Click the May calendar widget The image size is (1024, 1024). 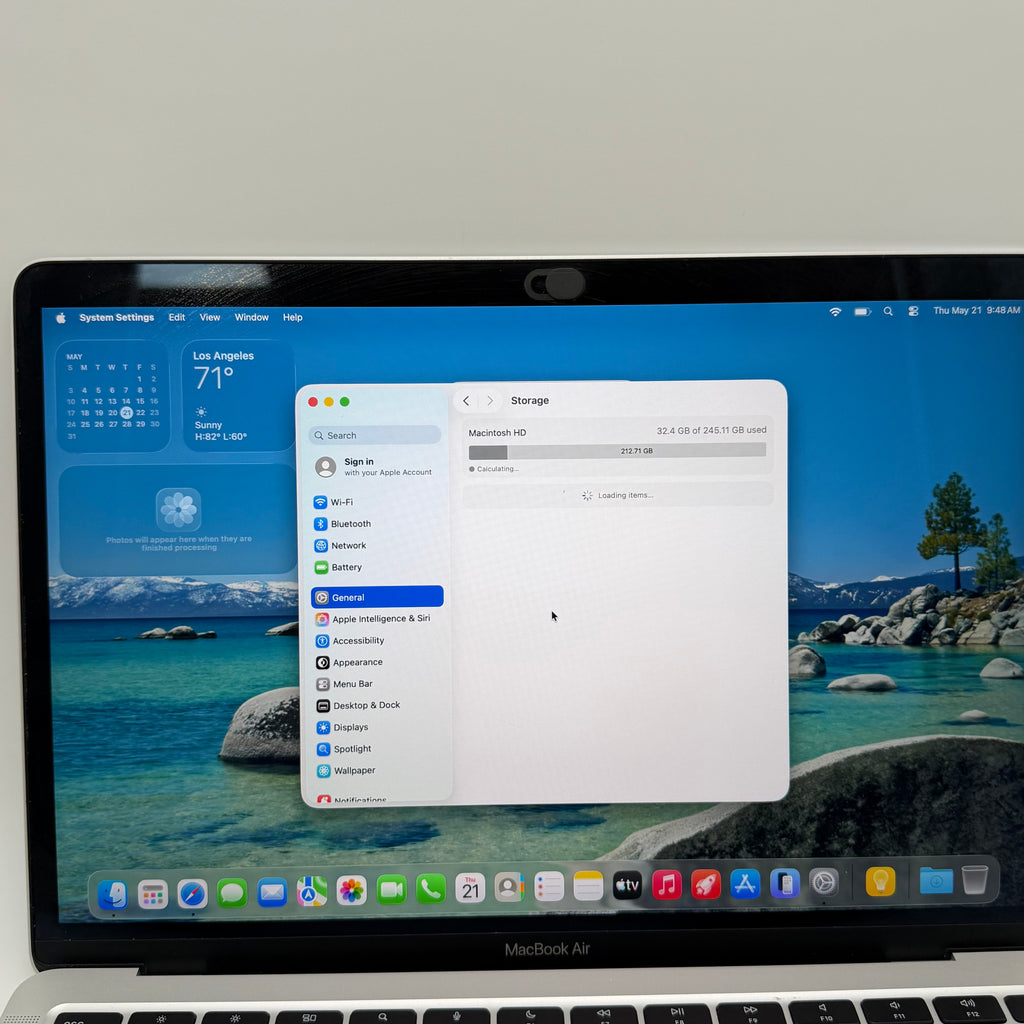point(113,396)
